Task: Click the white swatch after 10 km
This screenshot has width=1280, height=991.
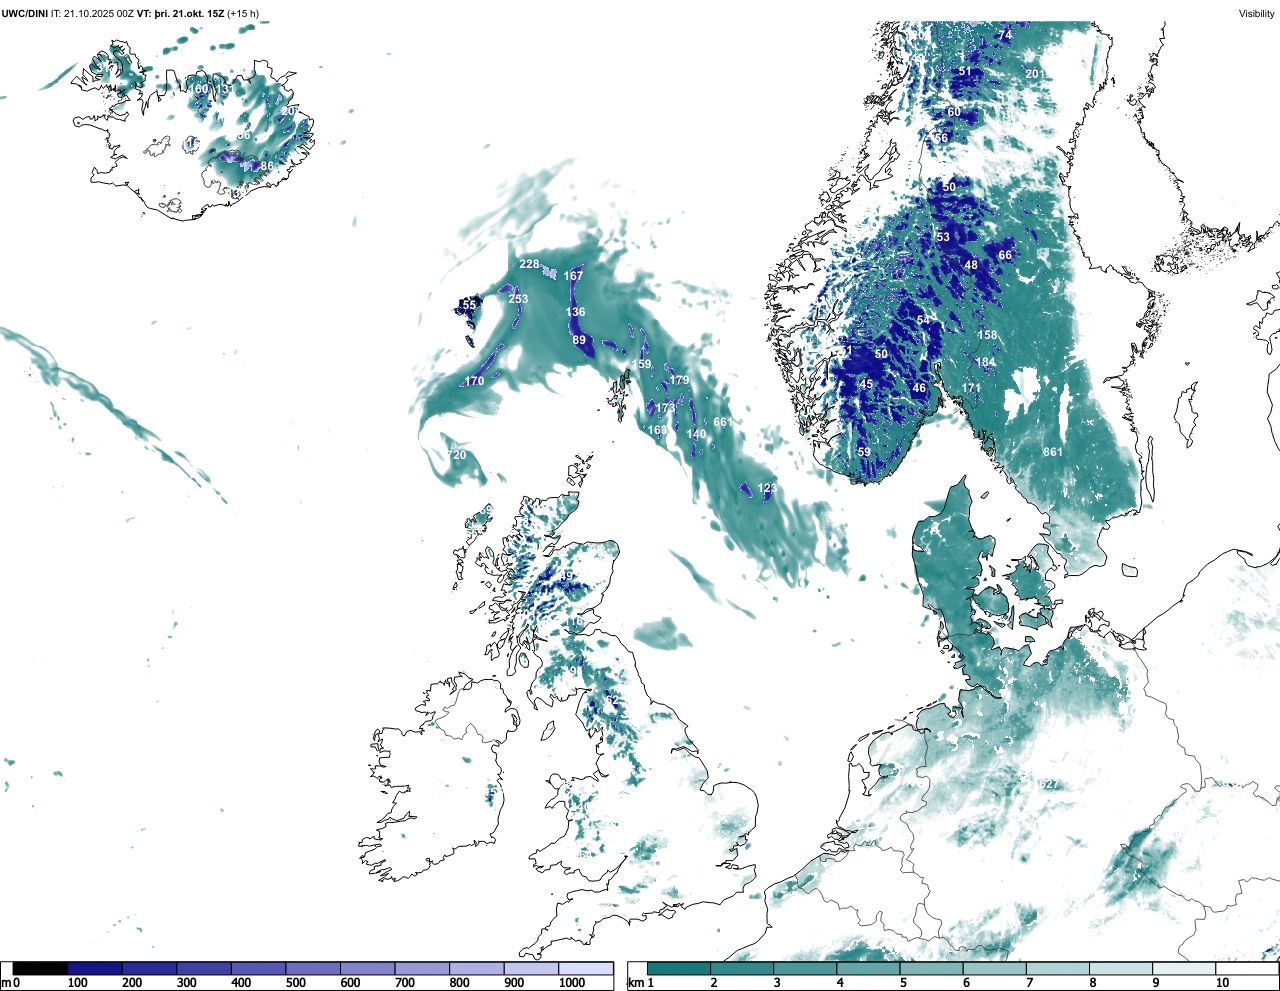Action: 1247,969
